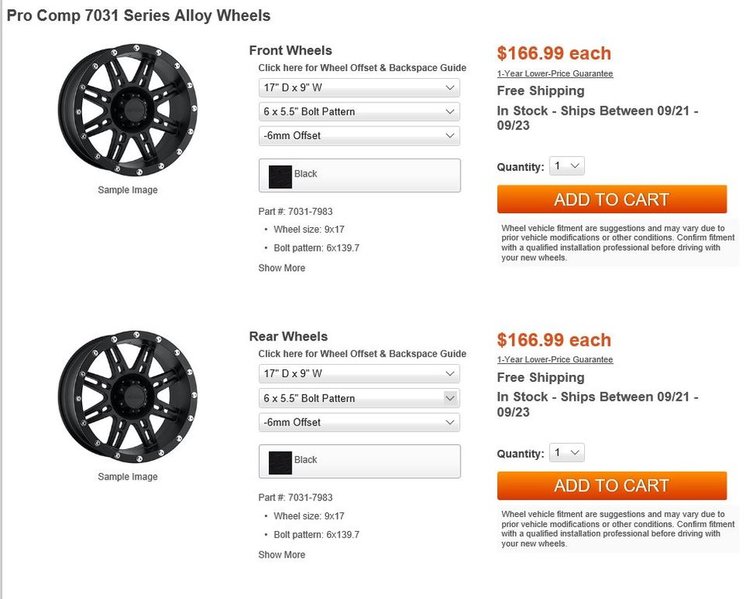Screen dimensions: 746x599
Task: Add the Front Wheels to cart
Action: pyautogui.click(x=612, y=199)
